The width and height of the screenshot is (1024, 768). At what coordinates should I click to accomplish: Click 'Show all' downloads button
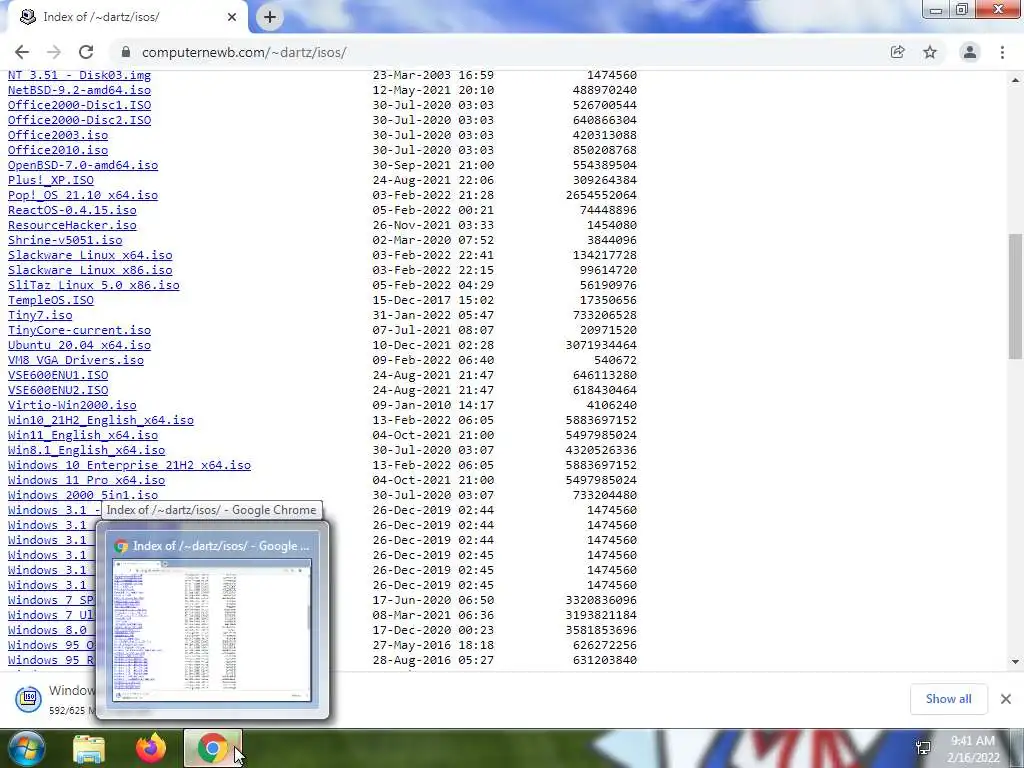coord(948,699)
